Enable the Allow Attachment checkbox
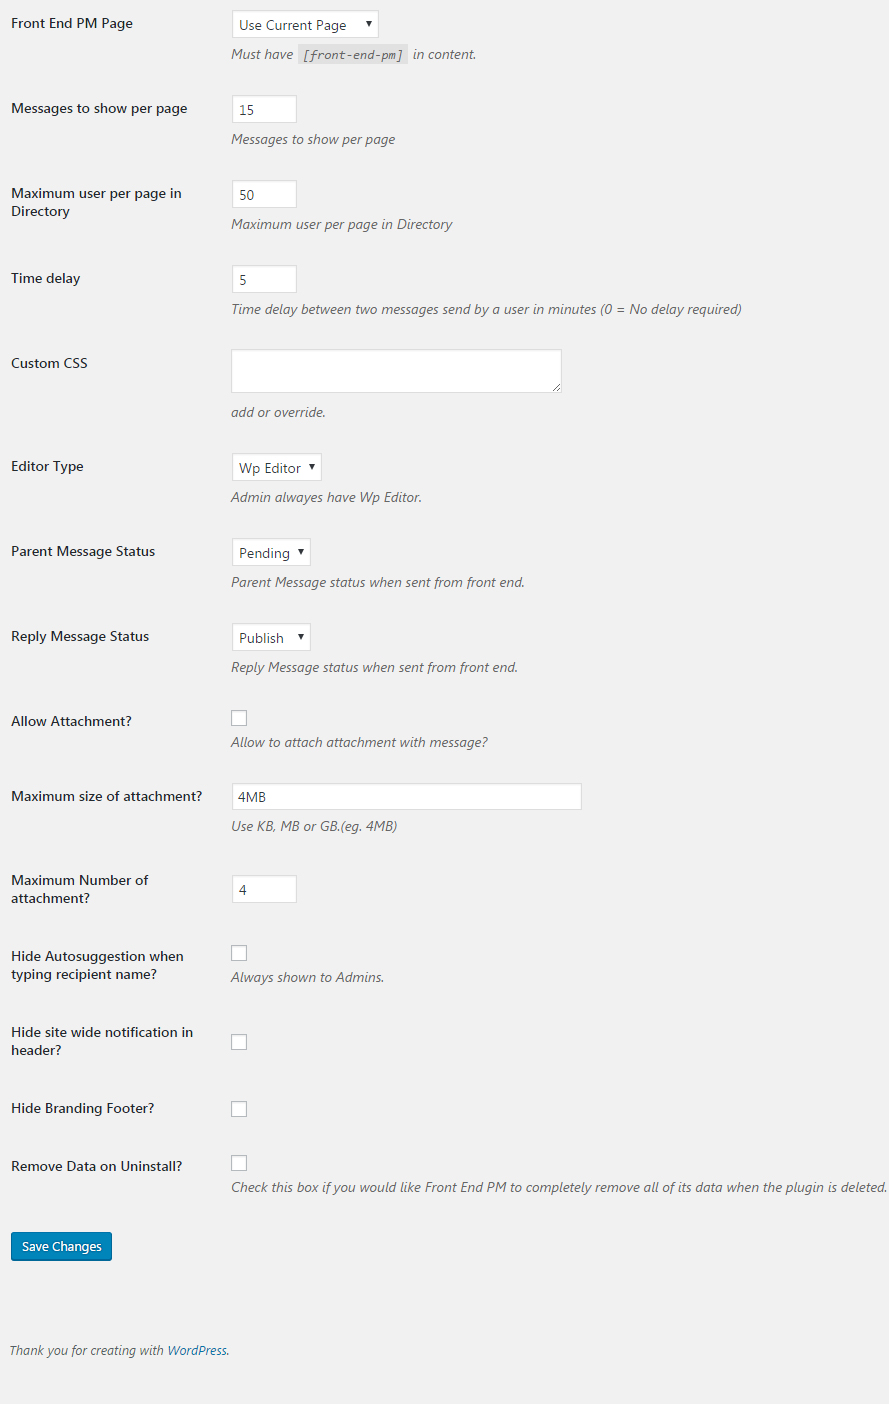Screen dimensions: 889x1404 [239, 718]
